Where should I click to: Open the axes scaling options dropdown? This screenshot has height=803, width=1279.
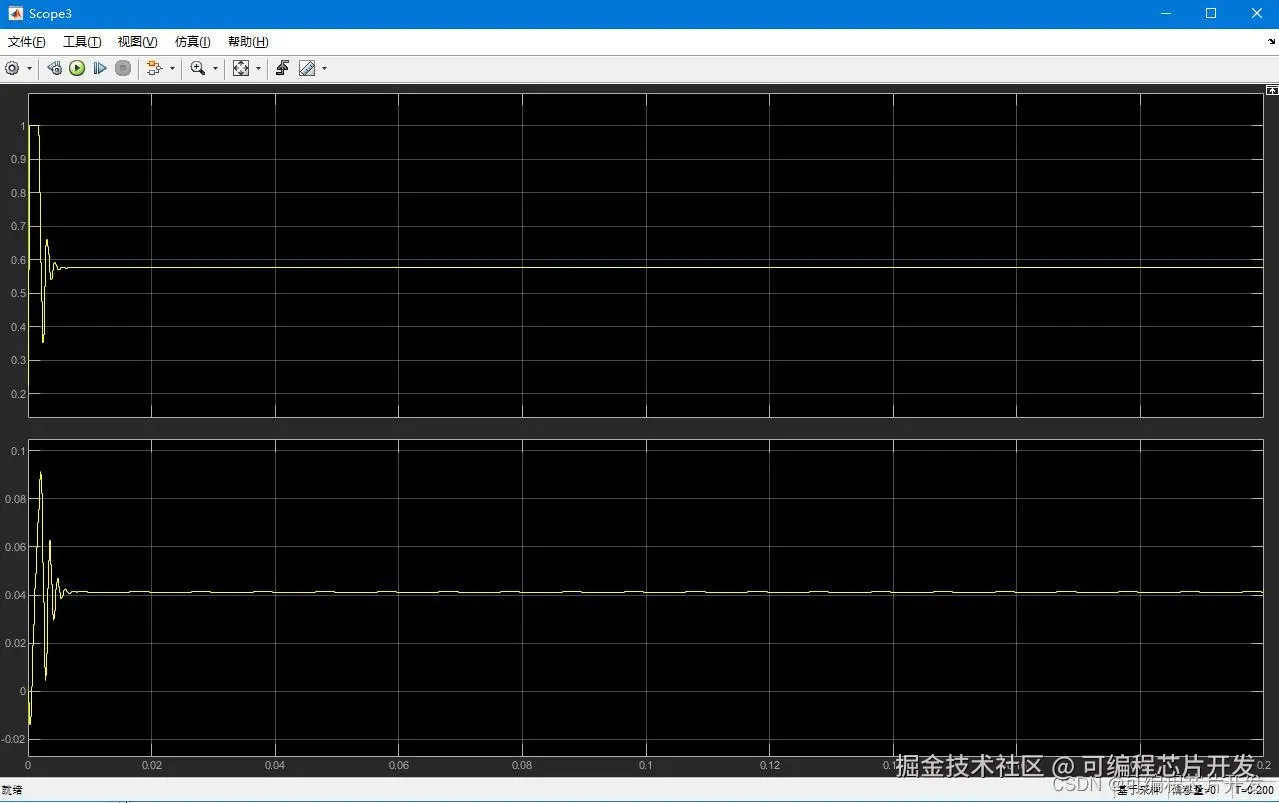tap(258, 68)
